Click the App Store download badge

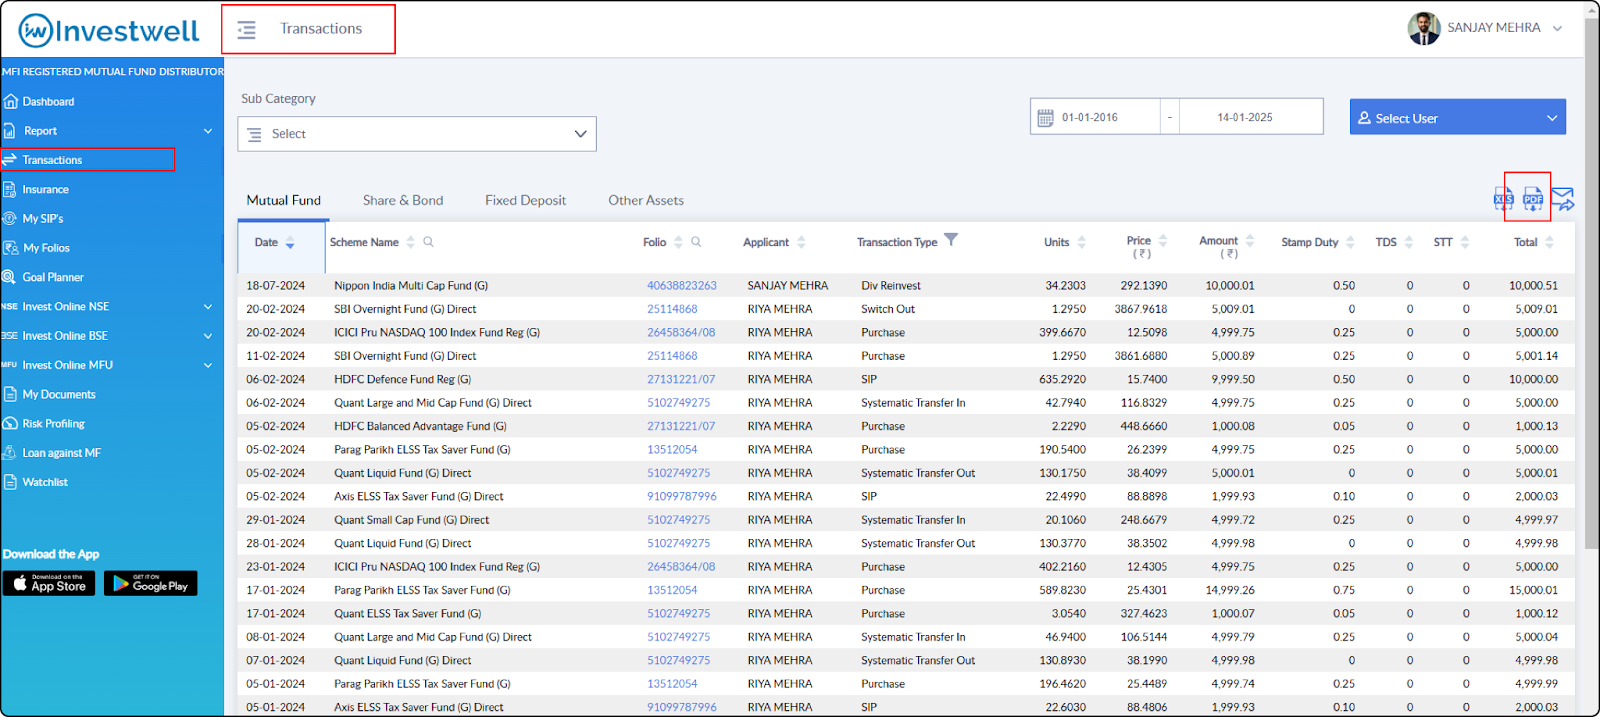(x=49, y=583)
